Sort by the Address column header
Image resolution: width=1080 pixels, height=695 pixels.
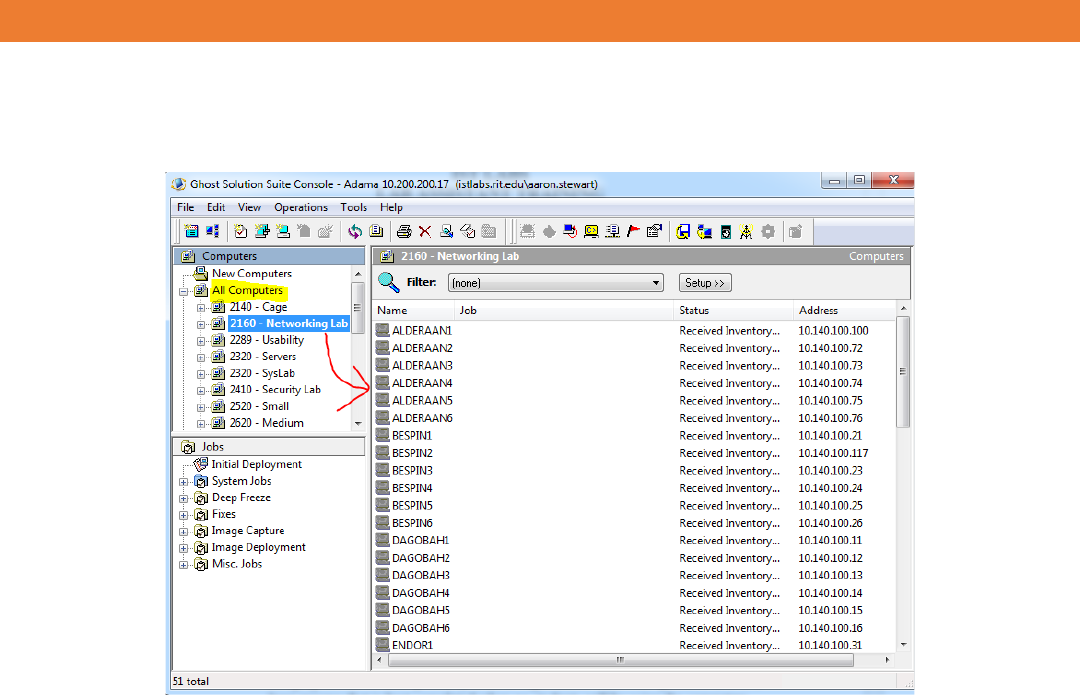tap(844, 310)
